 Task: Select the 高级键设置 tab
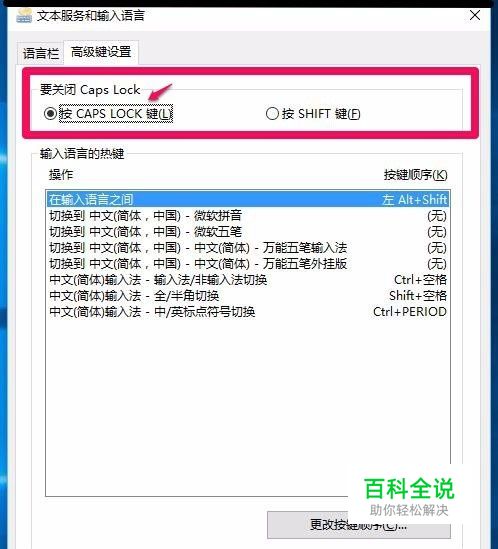101,52
